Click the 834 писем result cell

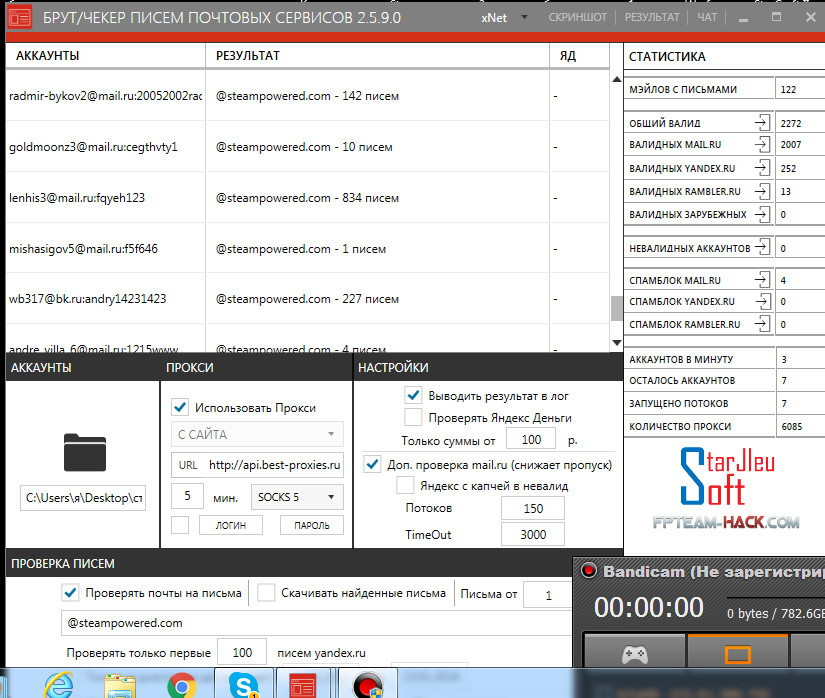(307, 198)
